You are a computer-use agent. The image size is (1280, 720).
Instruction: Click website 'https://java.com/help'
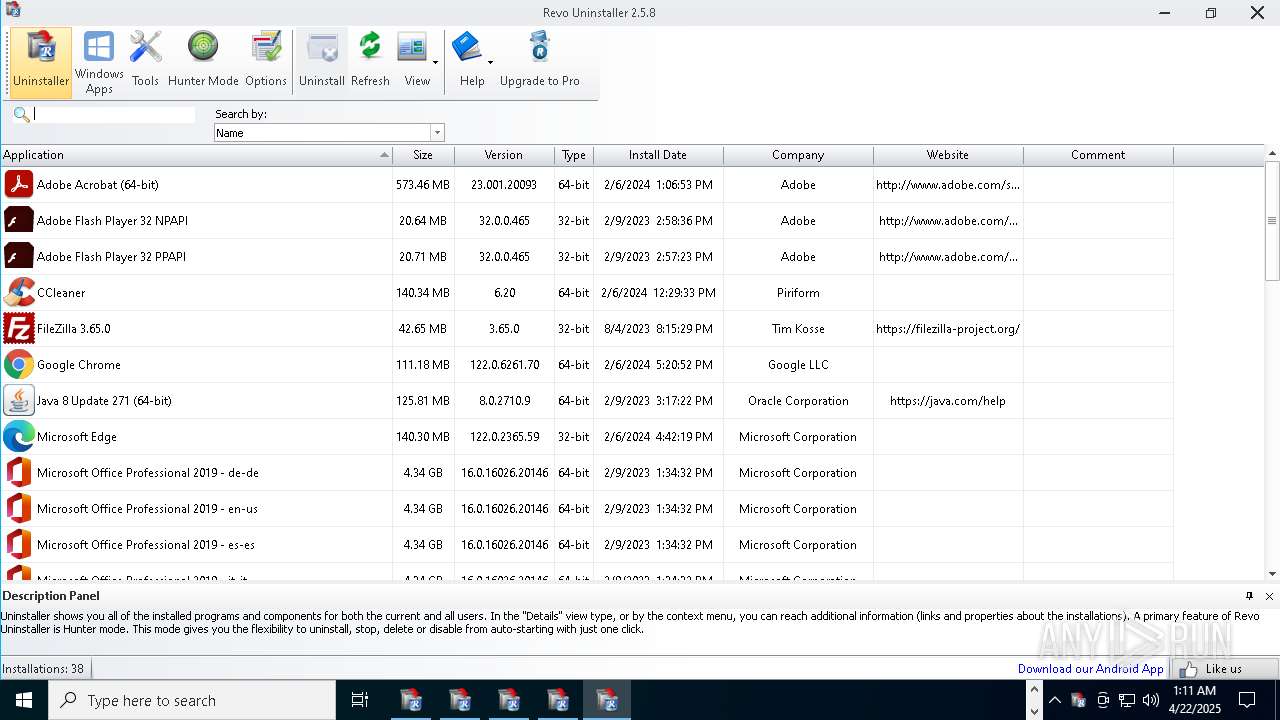[x=948, y=401]
